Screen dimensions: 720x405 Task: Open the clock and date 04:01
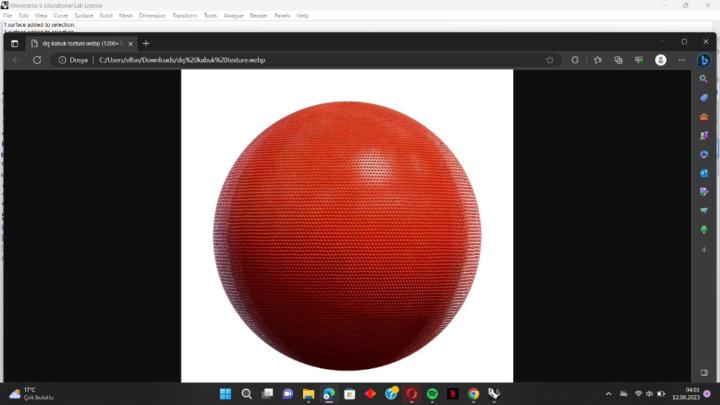pyautogui.click(x=686, y=394)
